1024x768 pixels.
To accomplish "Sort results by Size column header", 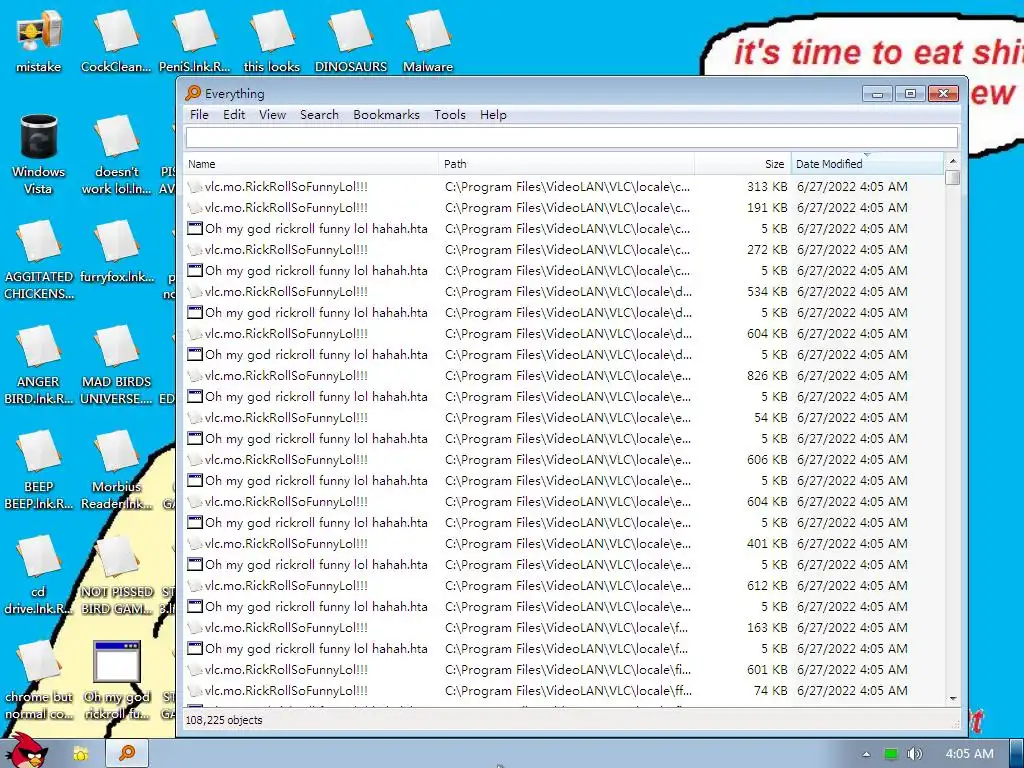I will pos(743,164).
